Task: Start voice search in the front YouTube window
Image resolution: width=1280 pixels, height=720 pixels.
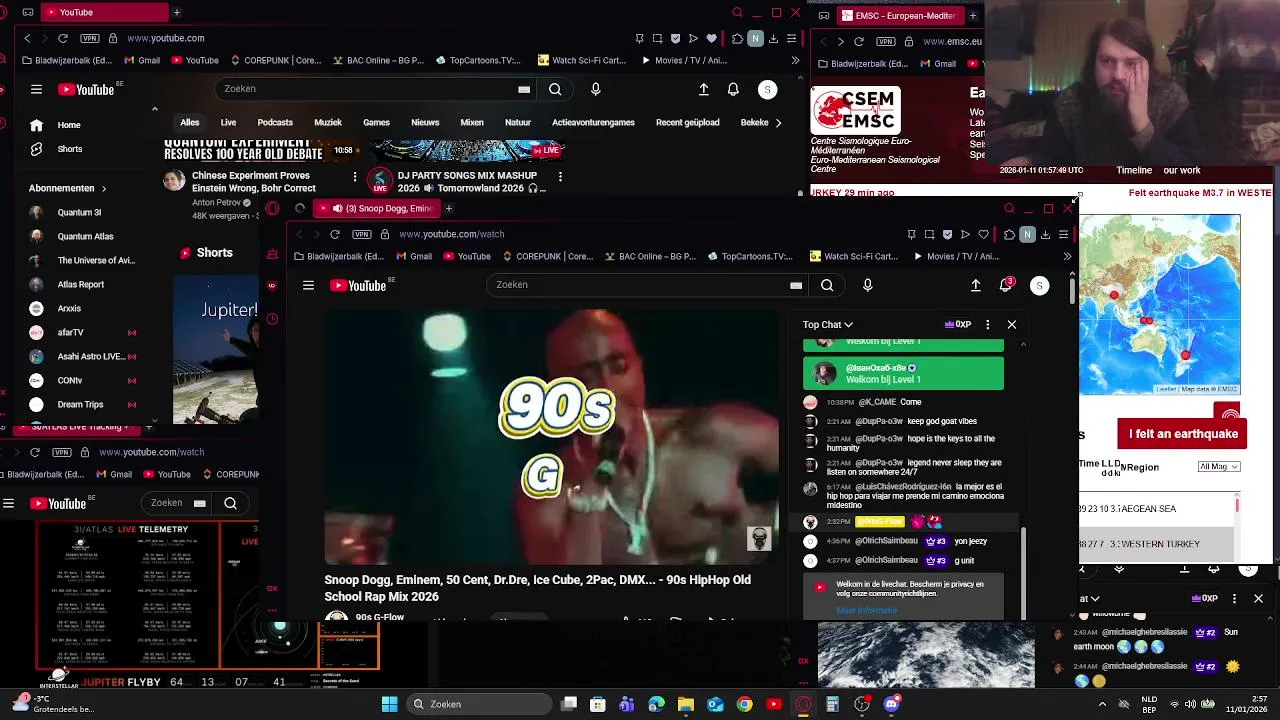Action: click(867, 285)
